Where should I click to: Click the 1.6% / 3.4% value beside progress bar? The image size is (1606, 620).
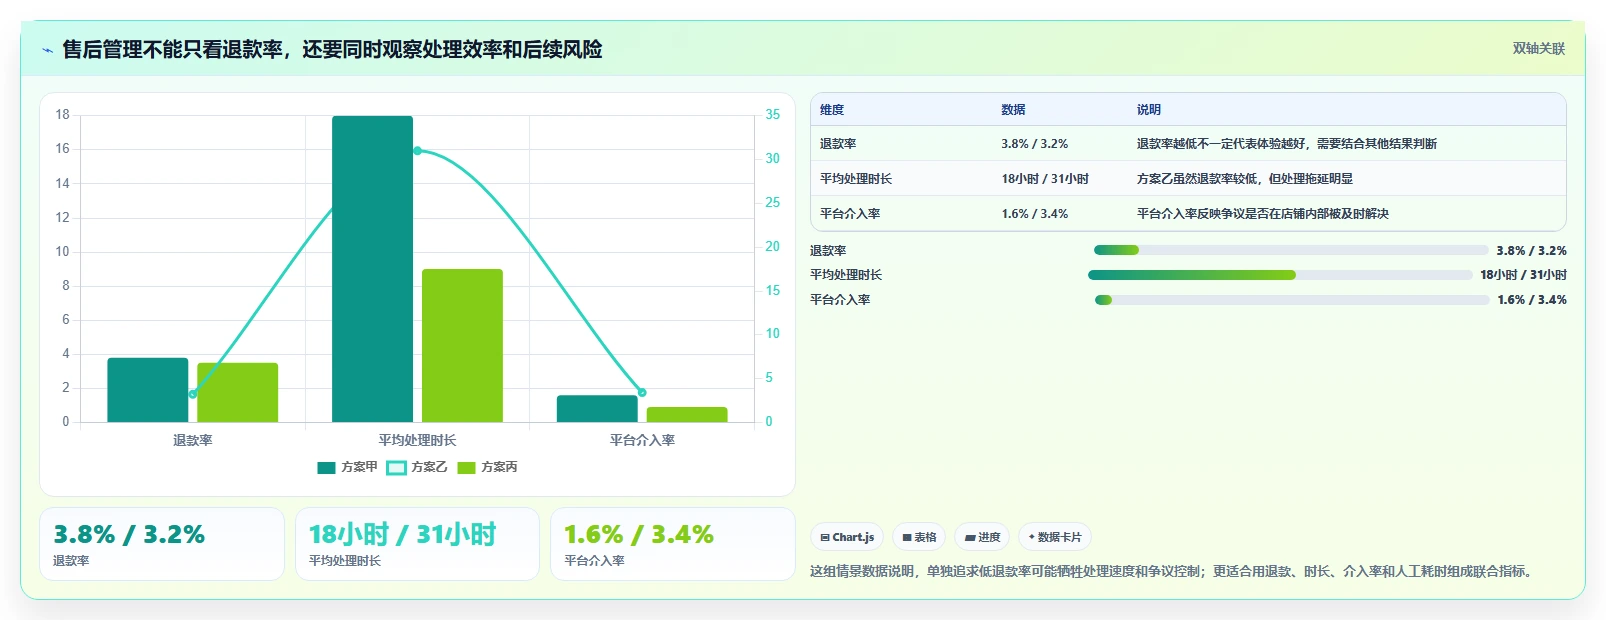click(1532, 300)
